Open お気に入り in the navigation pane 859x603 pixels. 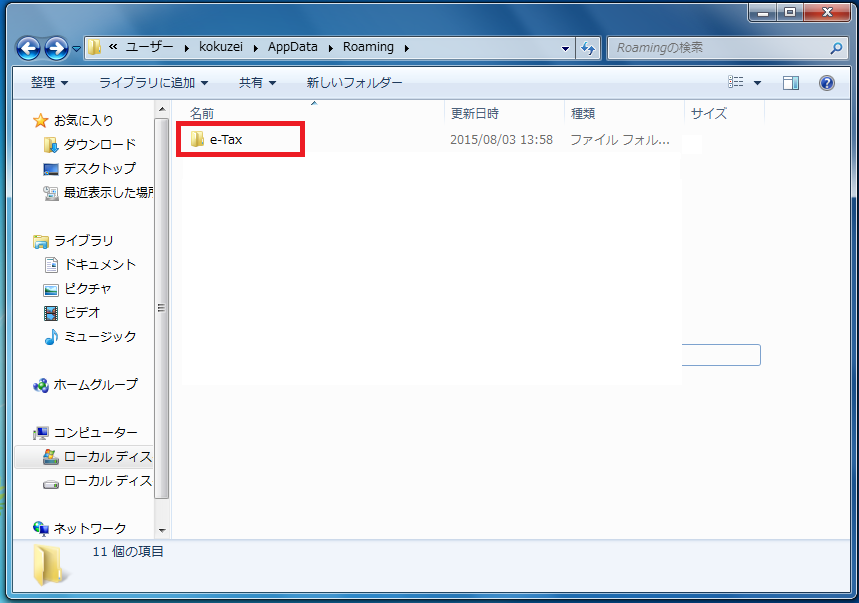(83, 120)
